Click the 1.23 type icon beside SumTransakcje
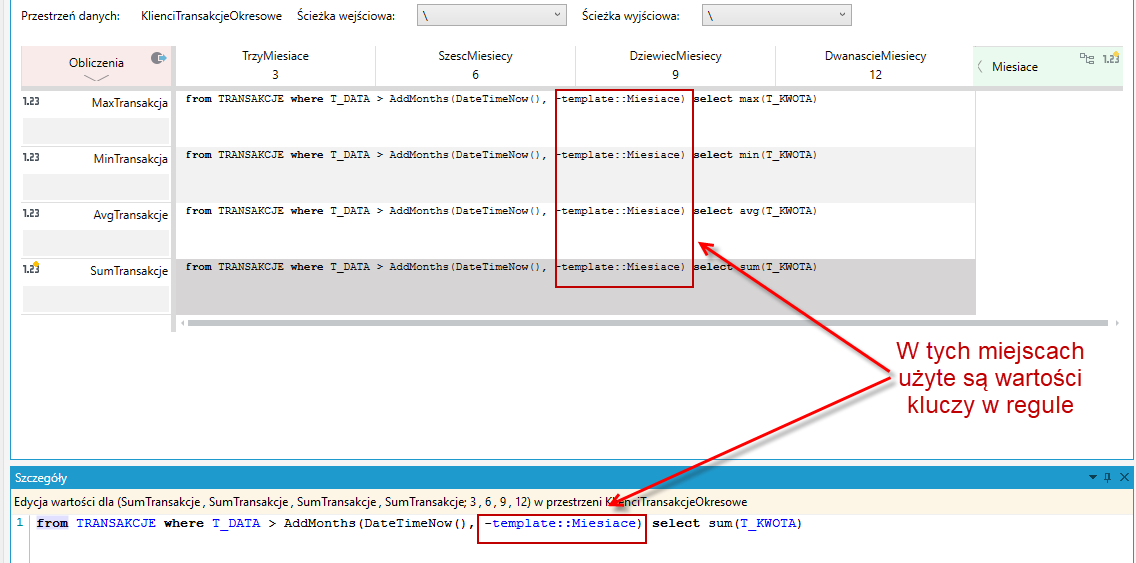1136x563 pixels. 30,268
